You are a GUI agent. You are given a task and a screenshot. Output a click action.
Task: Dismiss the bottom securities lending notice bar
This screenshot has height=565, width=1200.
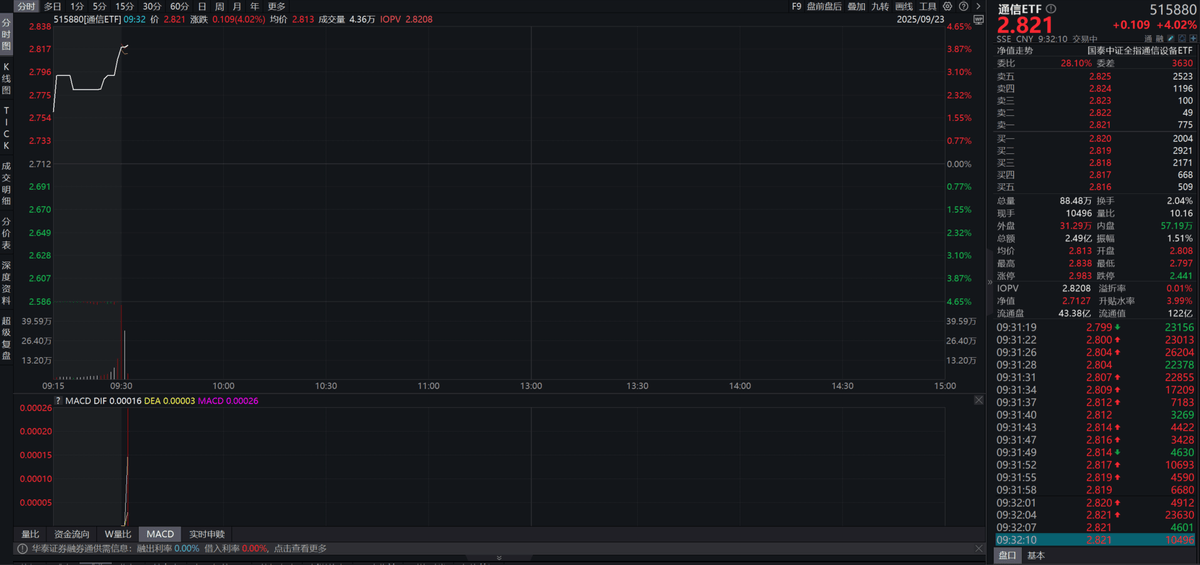pos(978,548)
